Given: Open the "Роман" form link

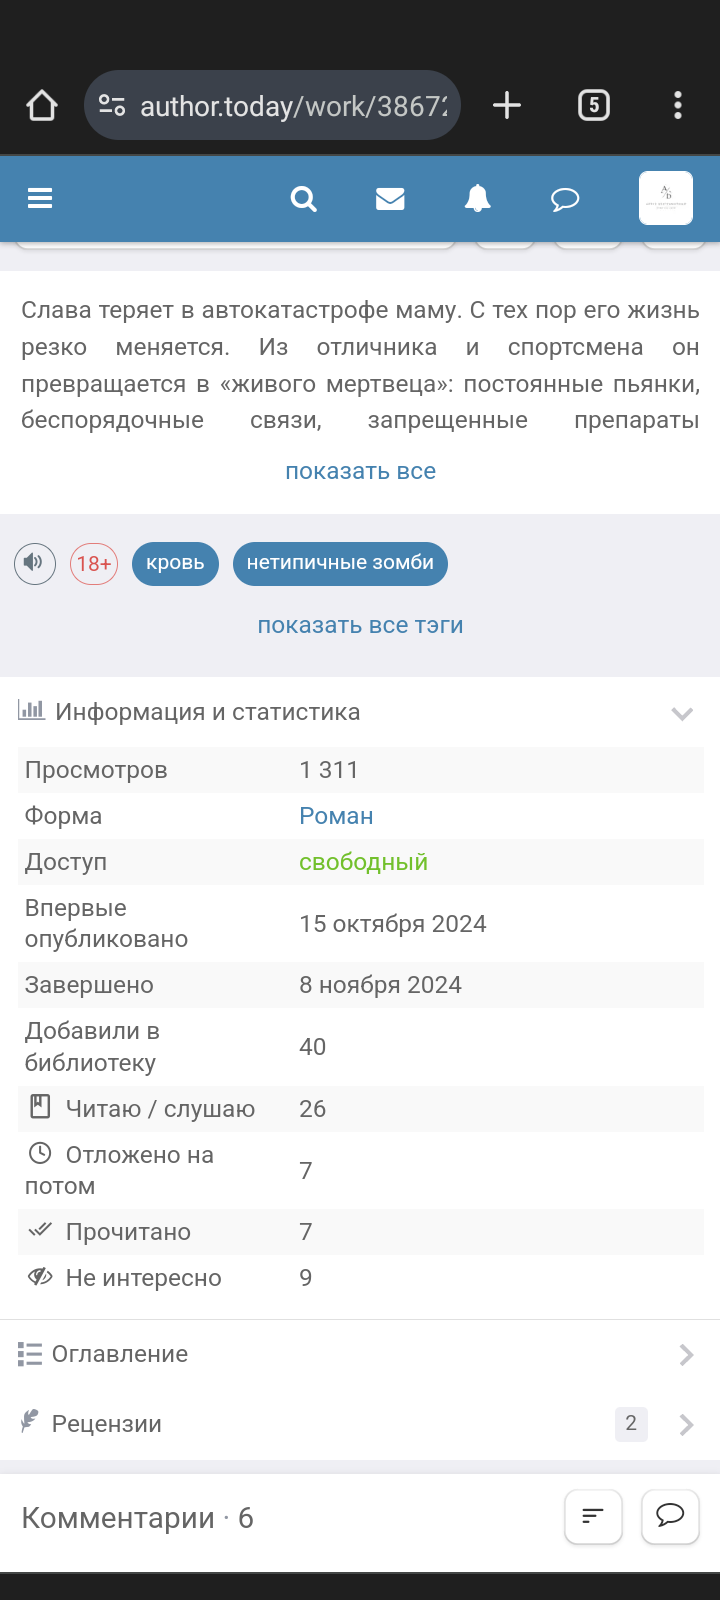Looking at the screenshot, I should (336, 816).
